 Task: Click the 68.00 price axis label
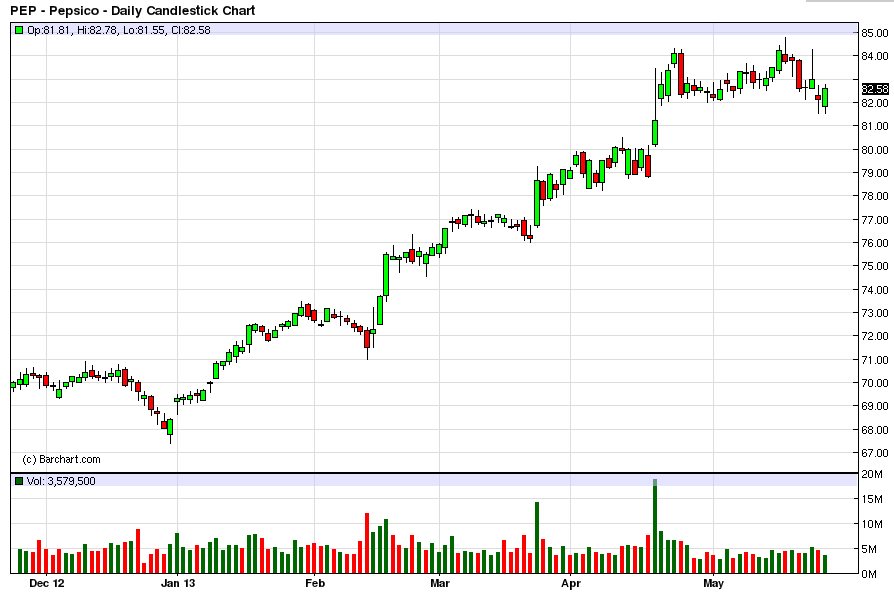875,430
